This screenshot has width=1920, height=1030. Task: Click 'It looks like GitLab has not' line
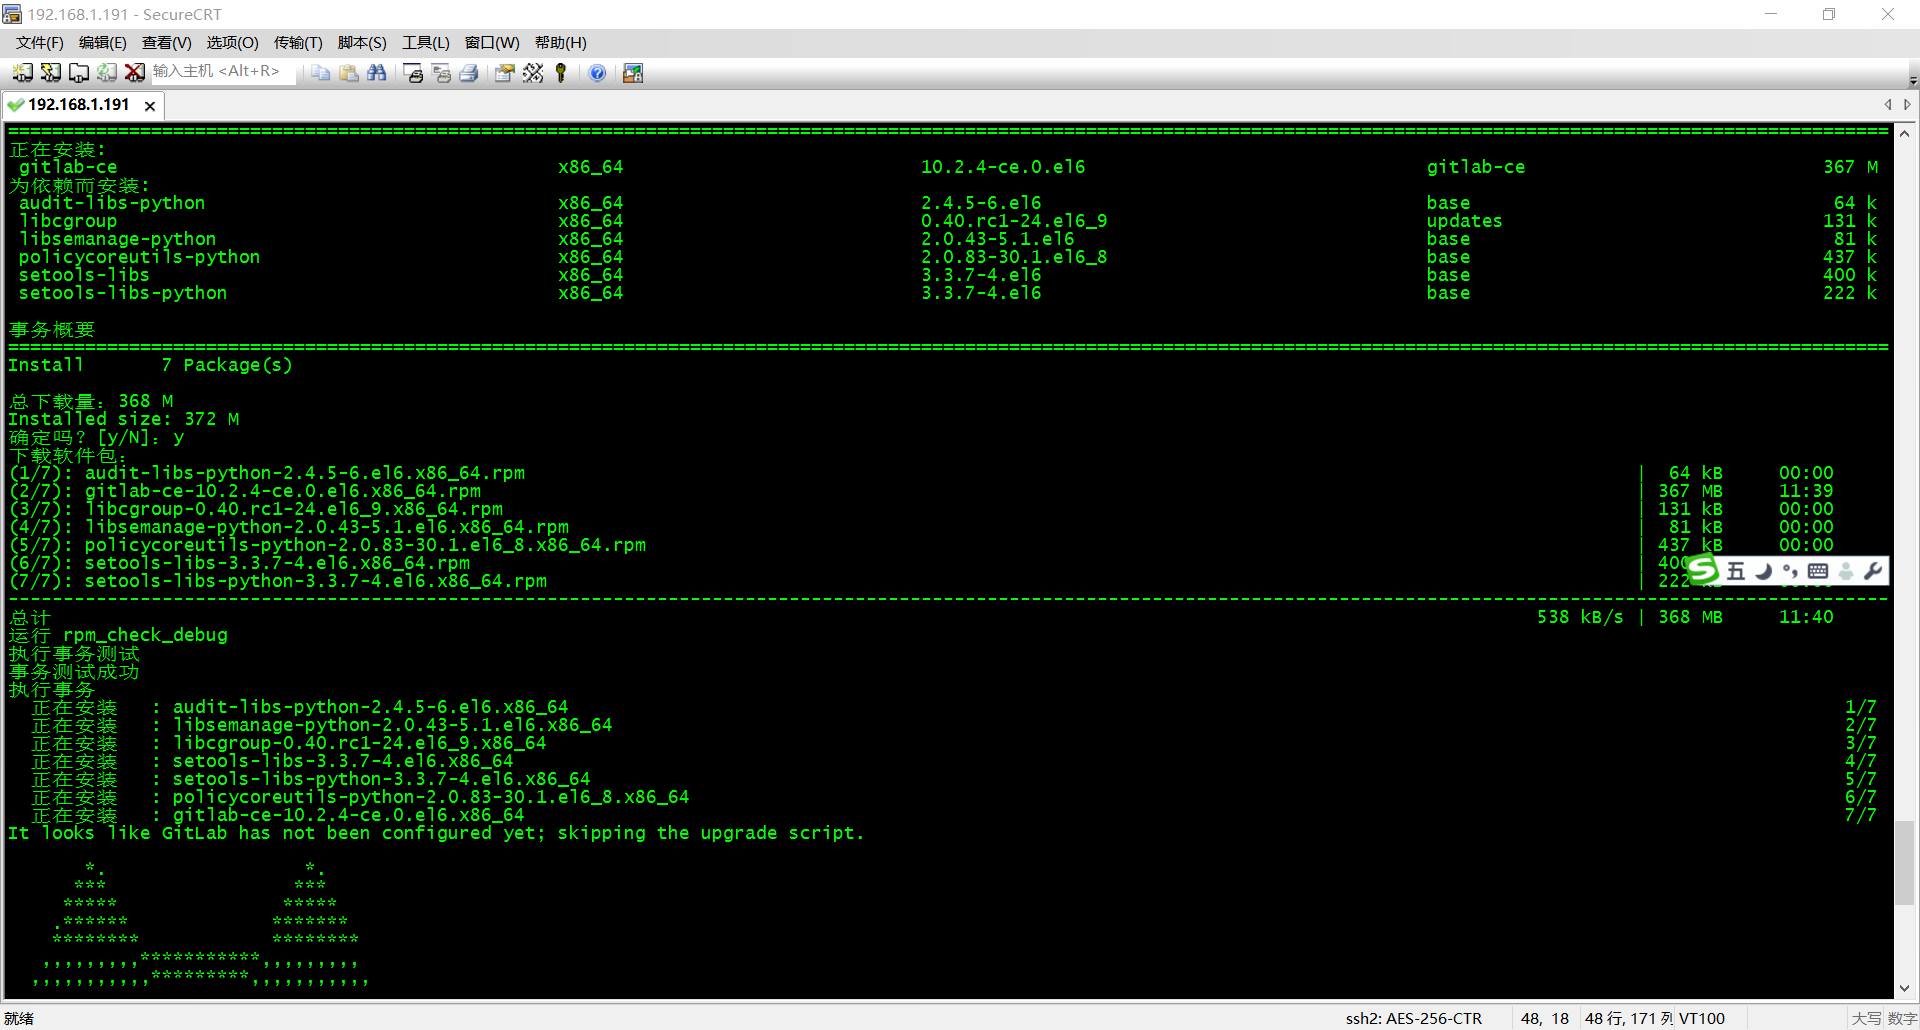click(x=436, y=833)
